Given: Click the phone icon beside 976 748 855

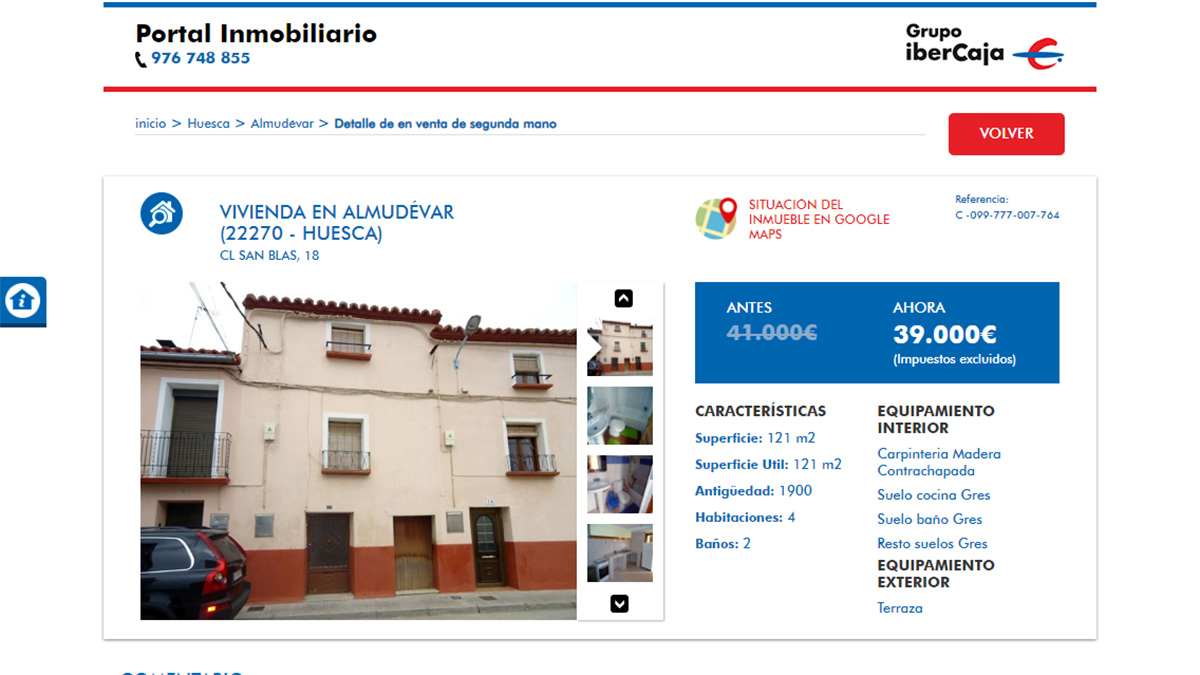Looking at the screenshot, I should click(141, 60).
